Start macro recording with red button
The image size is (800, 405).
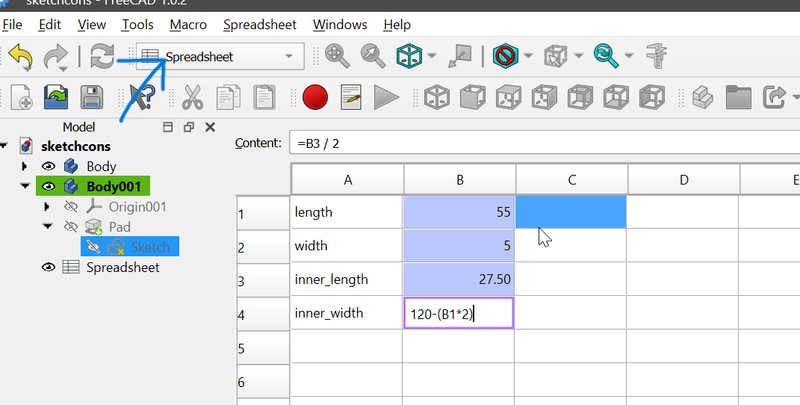pyautogui.click(x=315, y=97)
